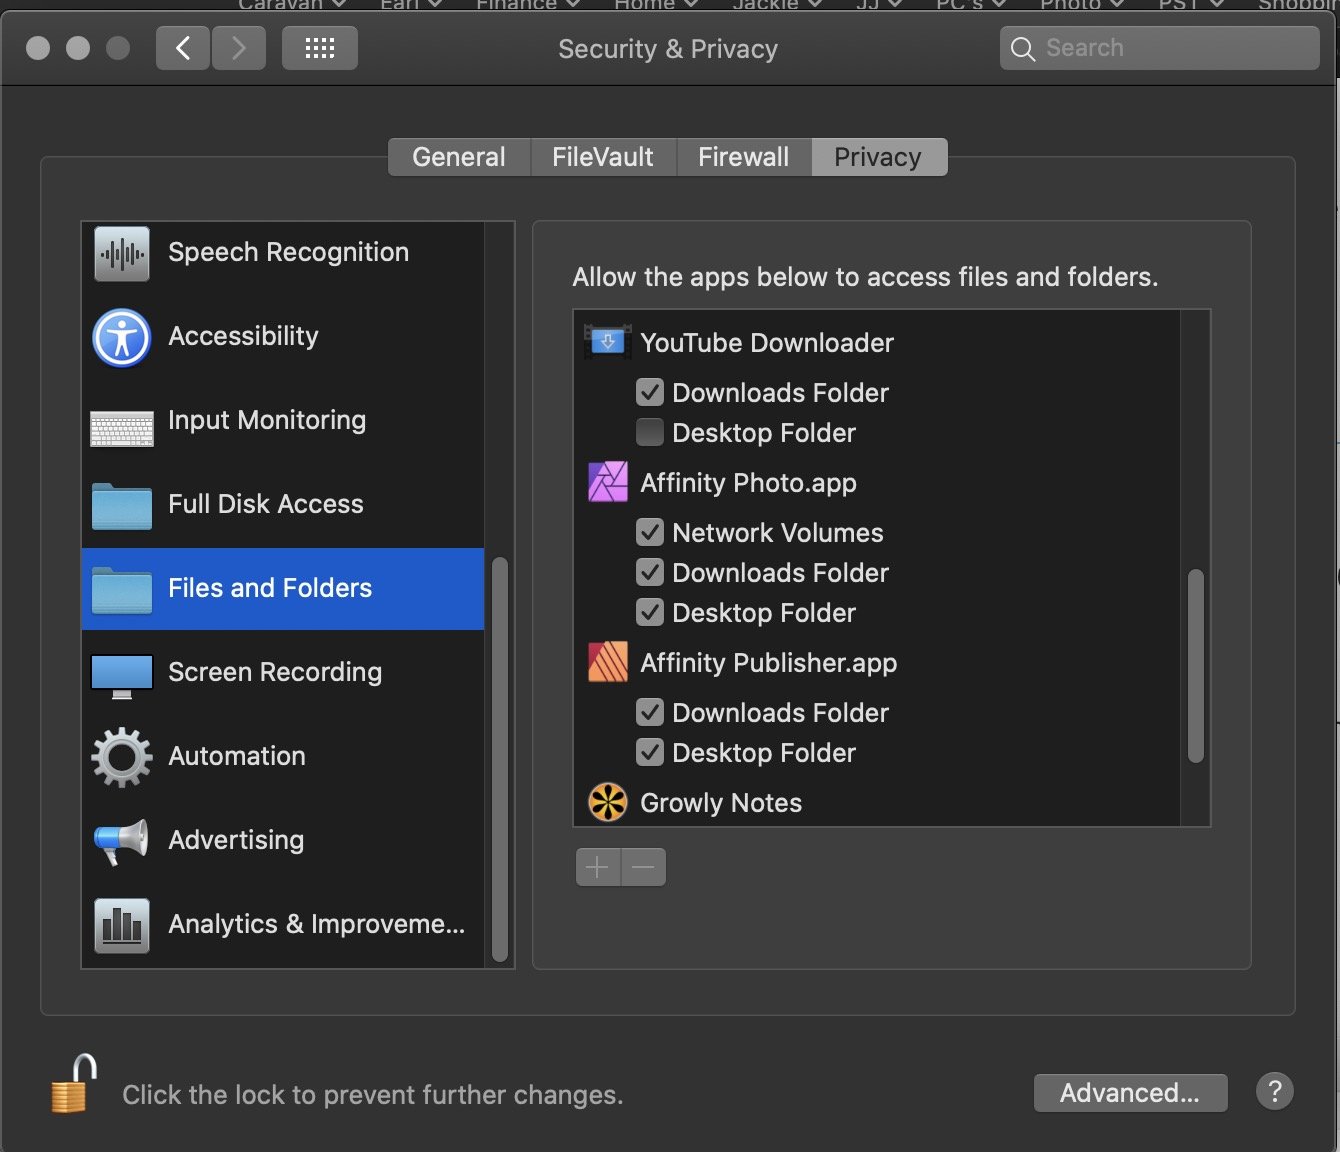Select the Affinity Publisher.app name text
Image resolution: width=1340 pixels, height=1152 pixels.
click(x=768, y=663)
